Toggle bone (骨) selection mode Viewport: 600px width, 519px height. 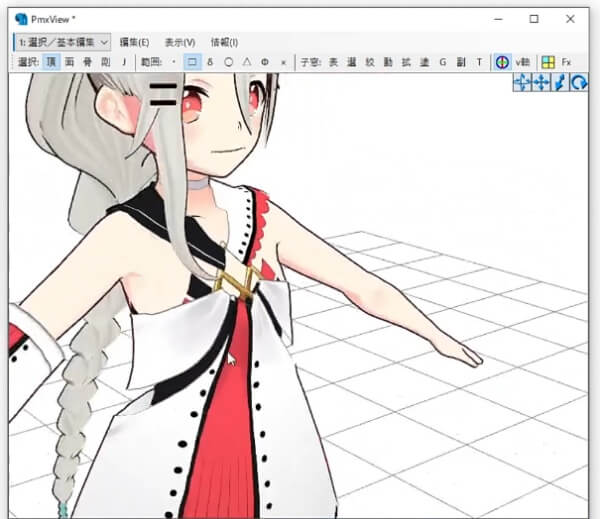87,62
